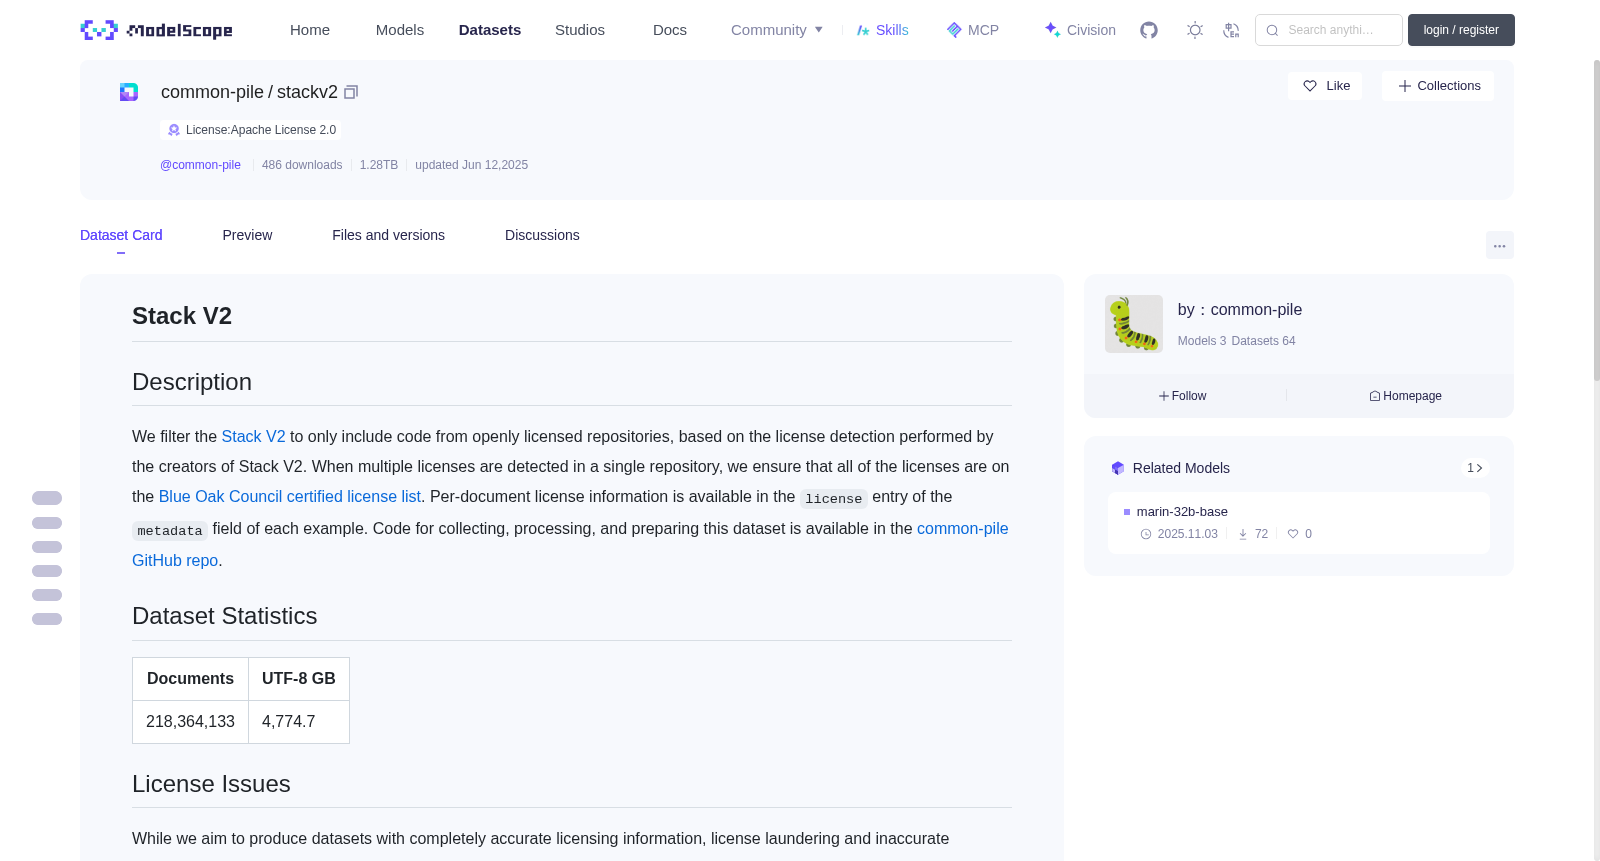Screen dimensions: 1600x861
Task: Click the Related Models cube icon
Action: pyautogui.click(x=1118, y=468)
